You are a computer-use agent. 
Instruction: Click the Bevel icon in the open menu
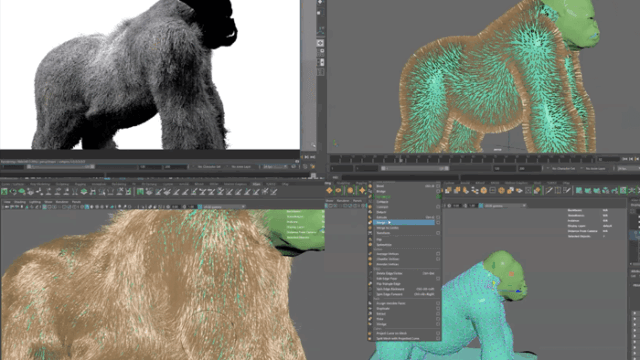370,186
